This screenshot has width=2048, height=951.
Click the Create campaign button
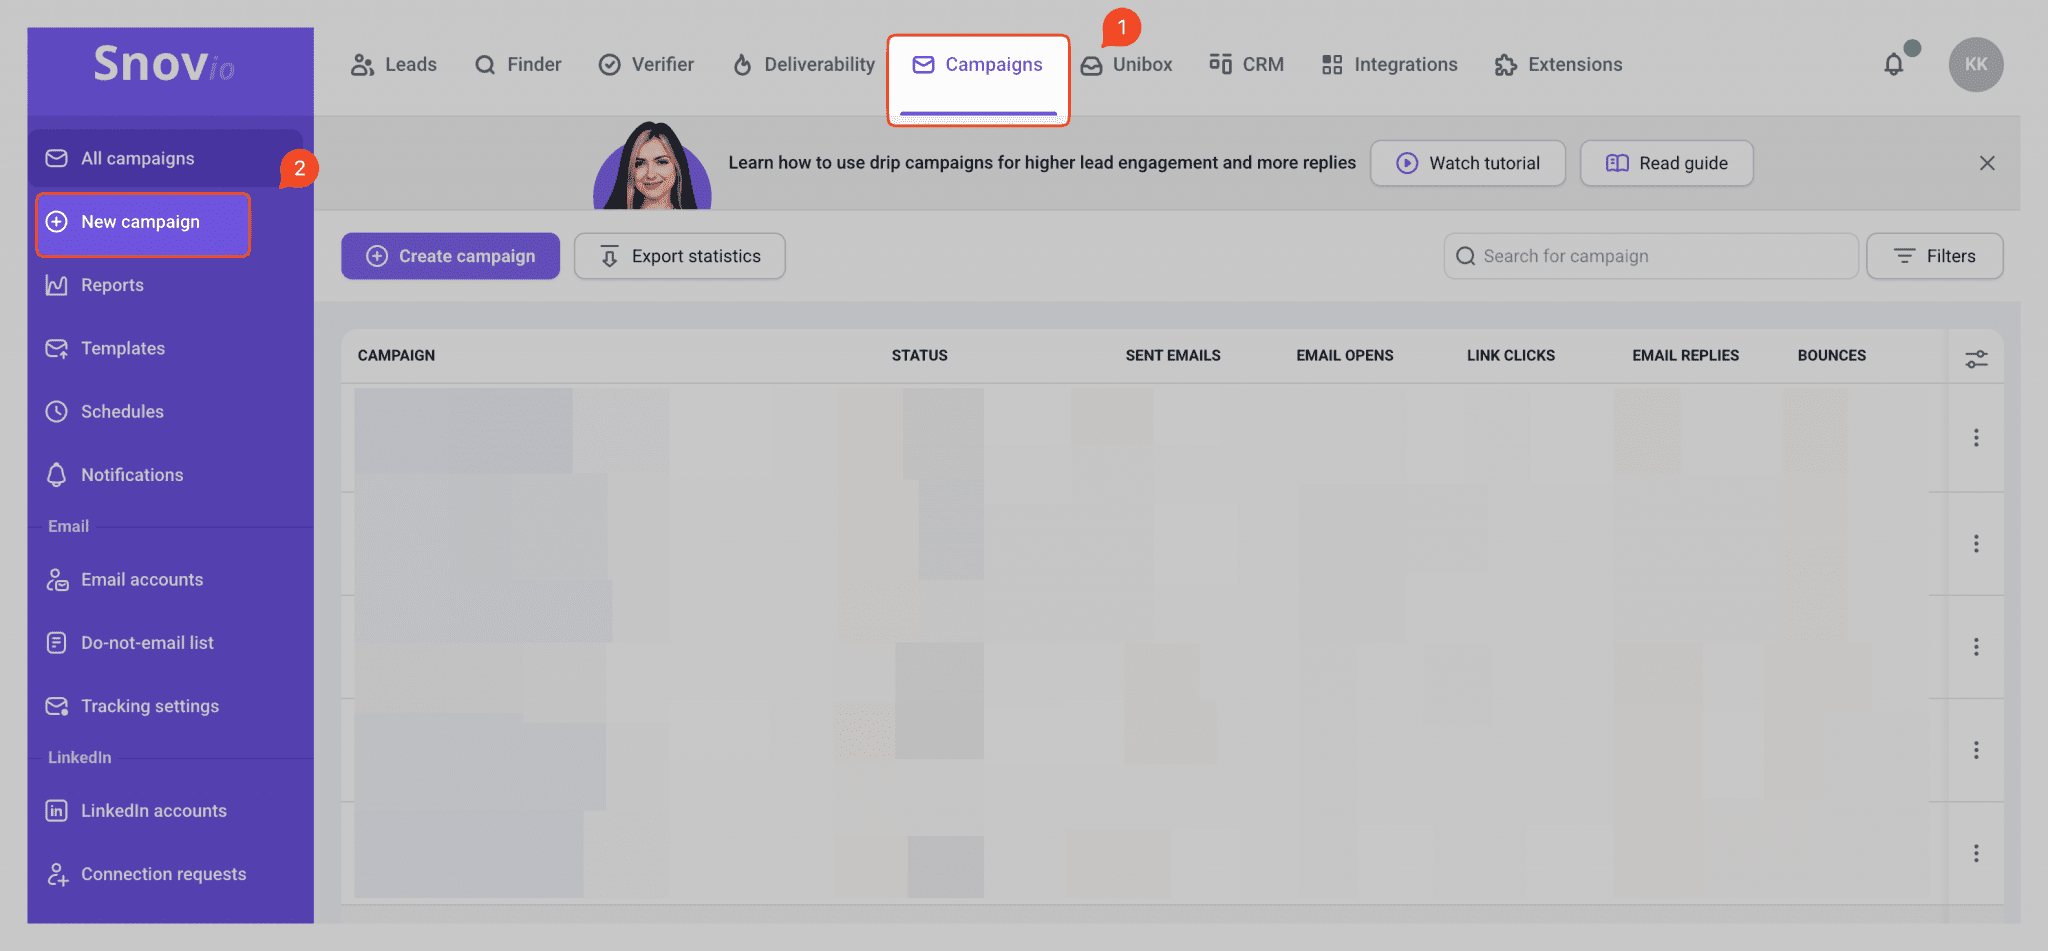450,256
